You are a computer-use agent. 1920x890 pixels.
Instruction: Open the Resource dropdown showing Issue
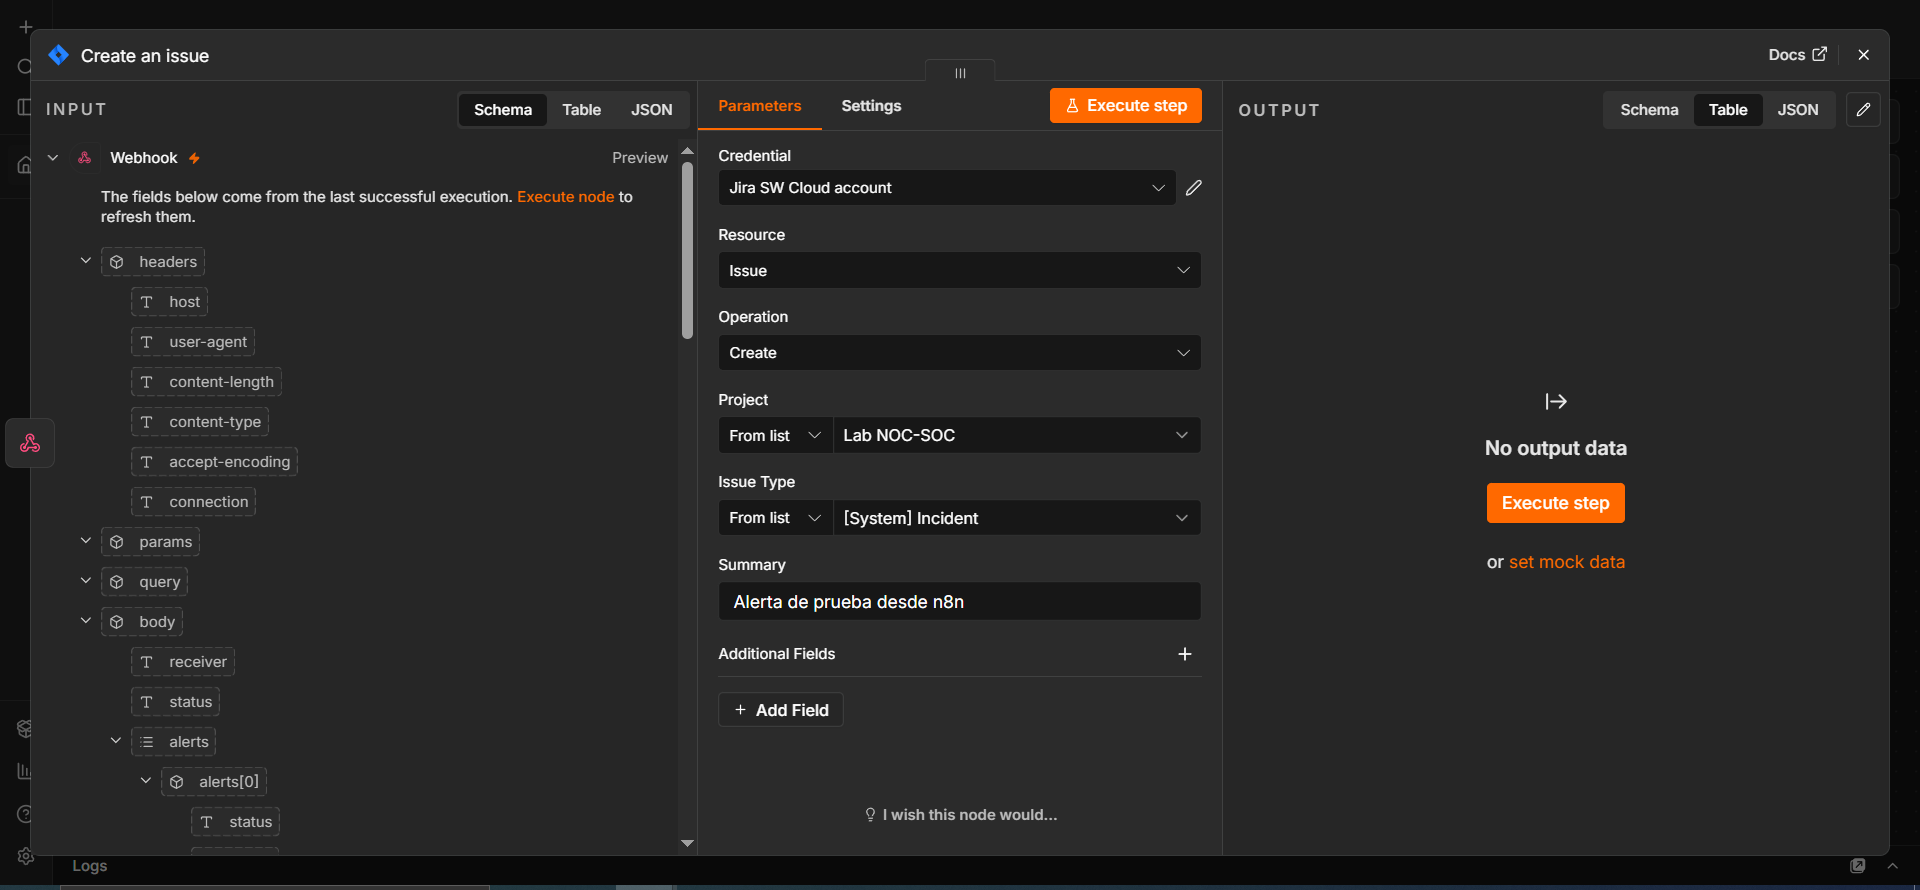pos(959,271)
